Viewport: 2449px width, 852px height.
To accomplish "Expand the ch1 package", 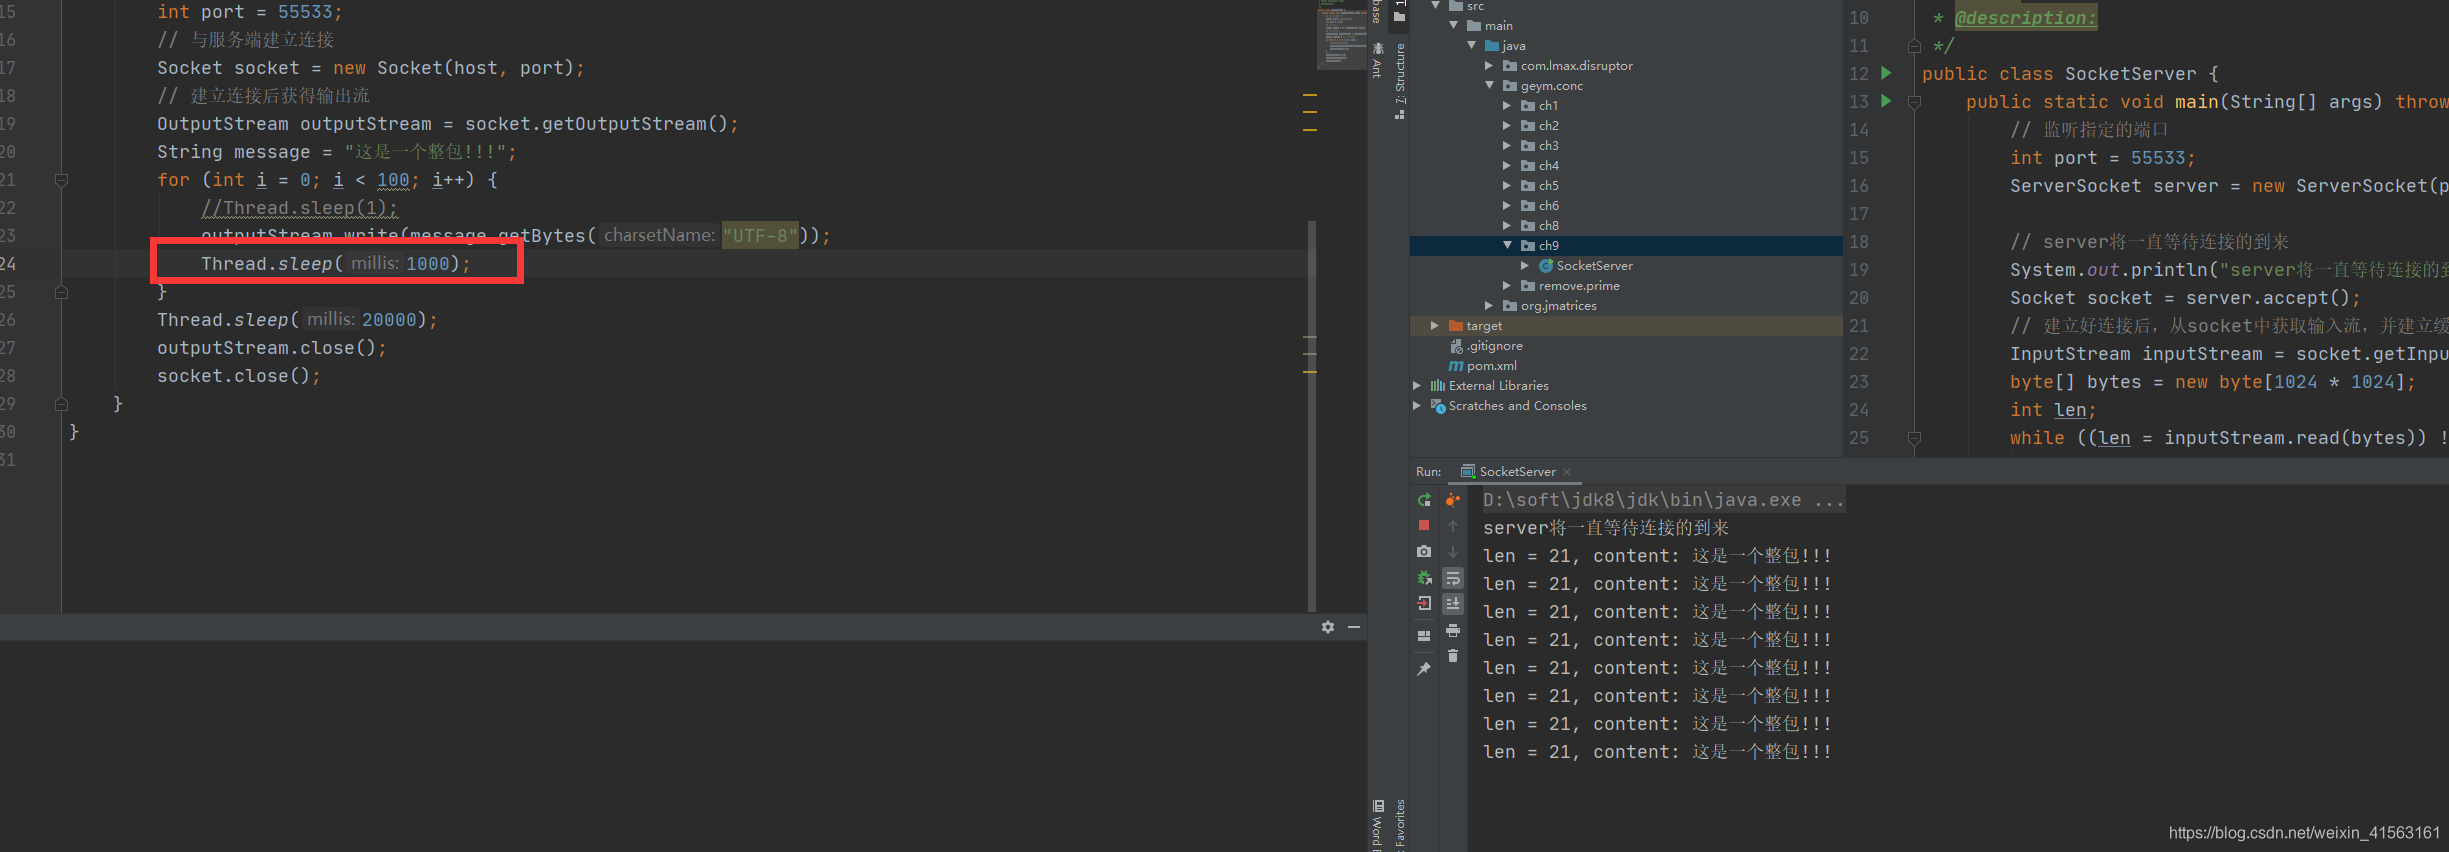I will coord(1507,105).
